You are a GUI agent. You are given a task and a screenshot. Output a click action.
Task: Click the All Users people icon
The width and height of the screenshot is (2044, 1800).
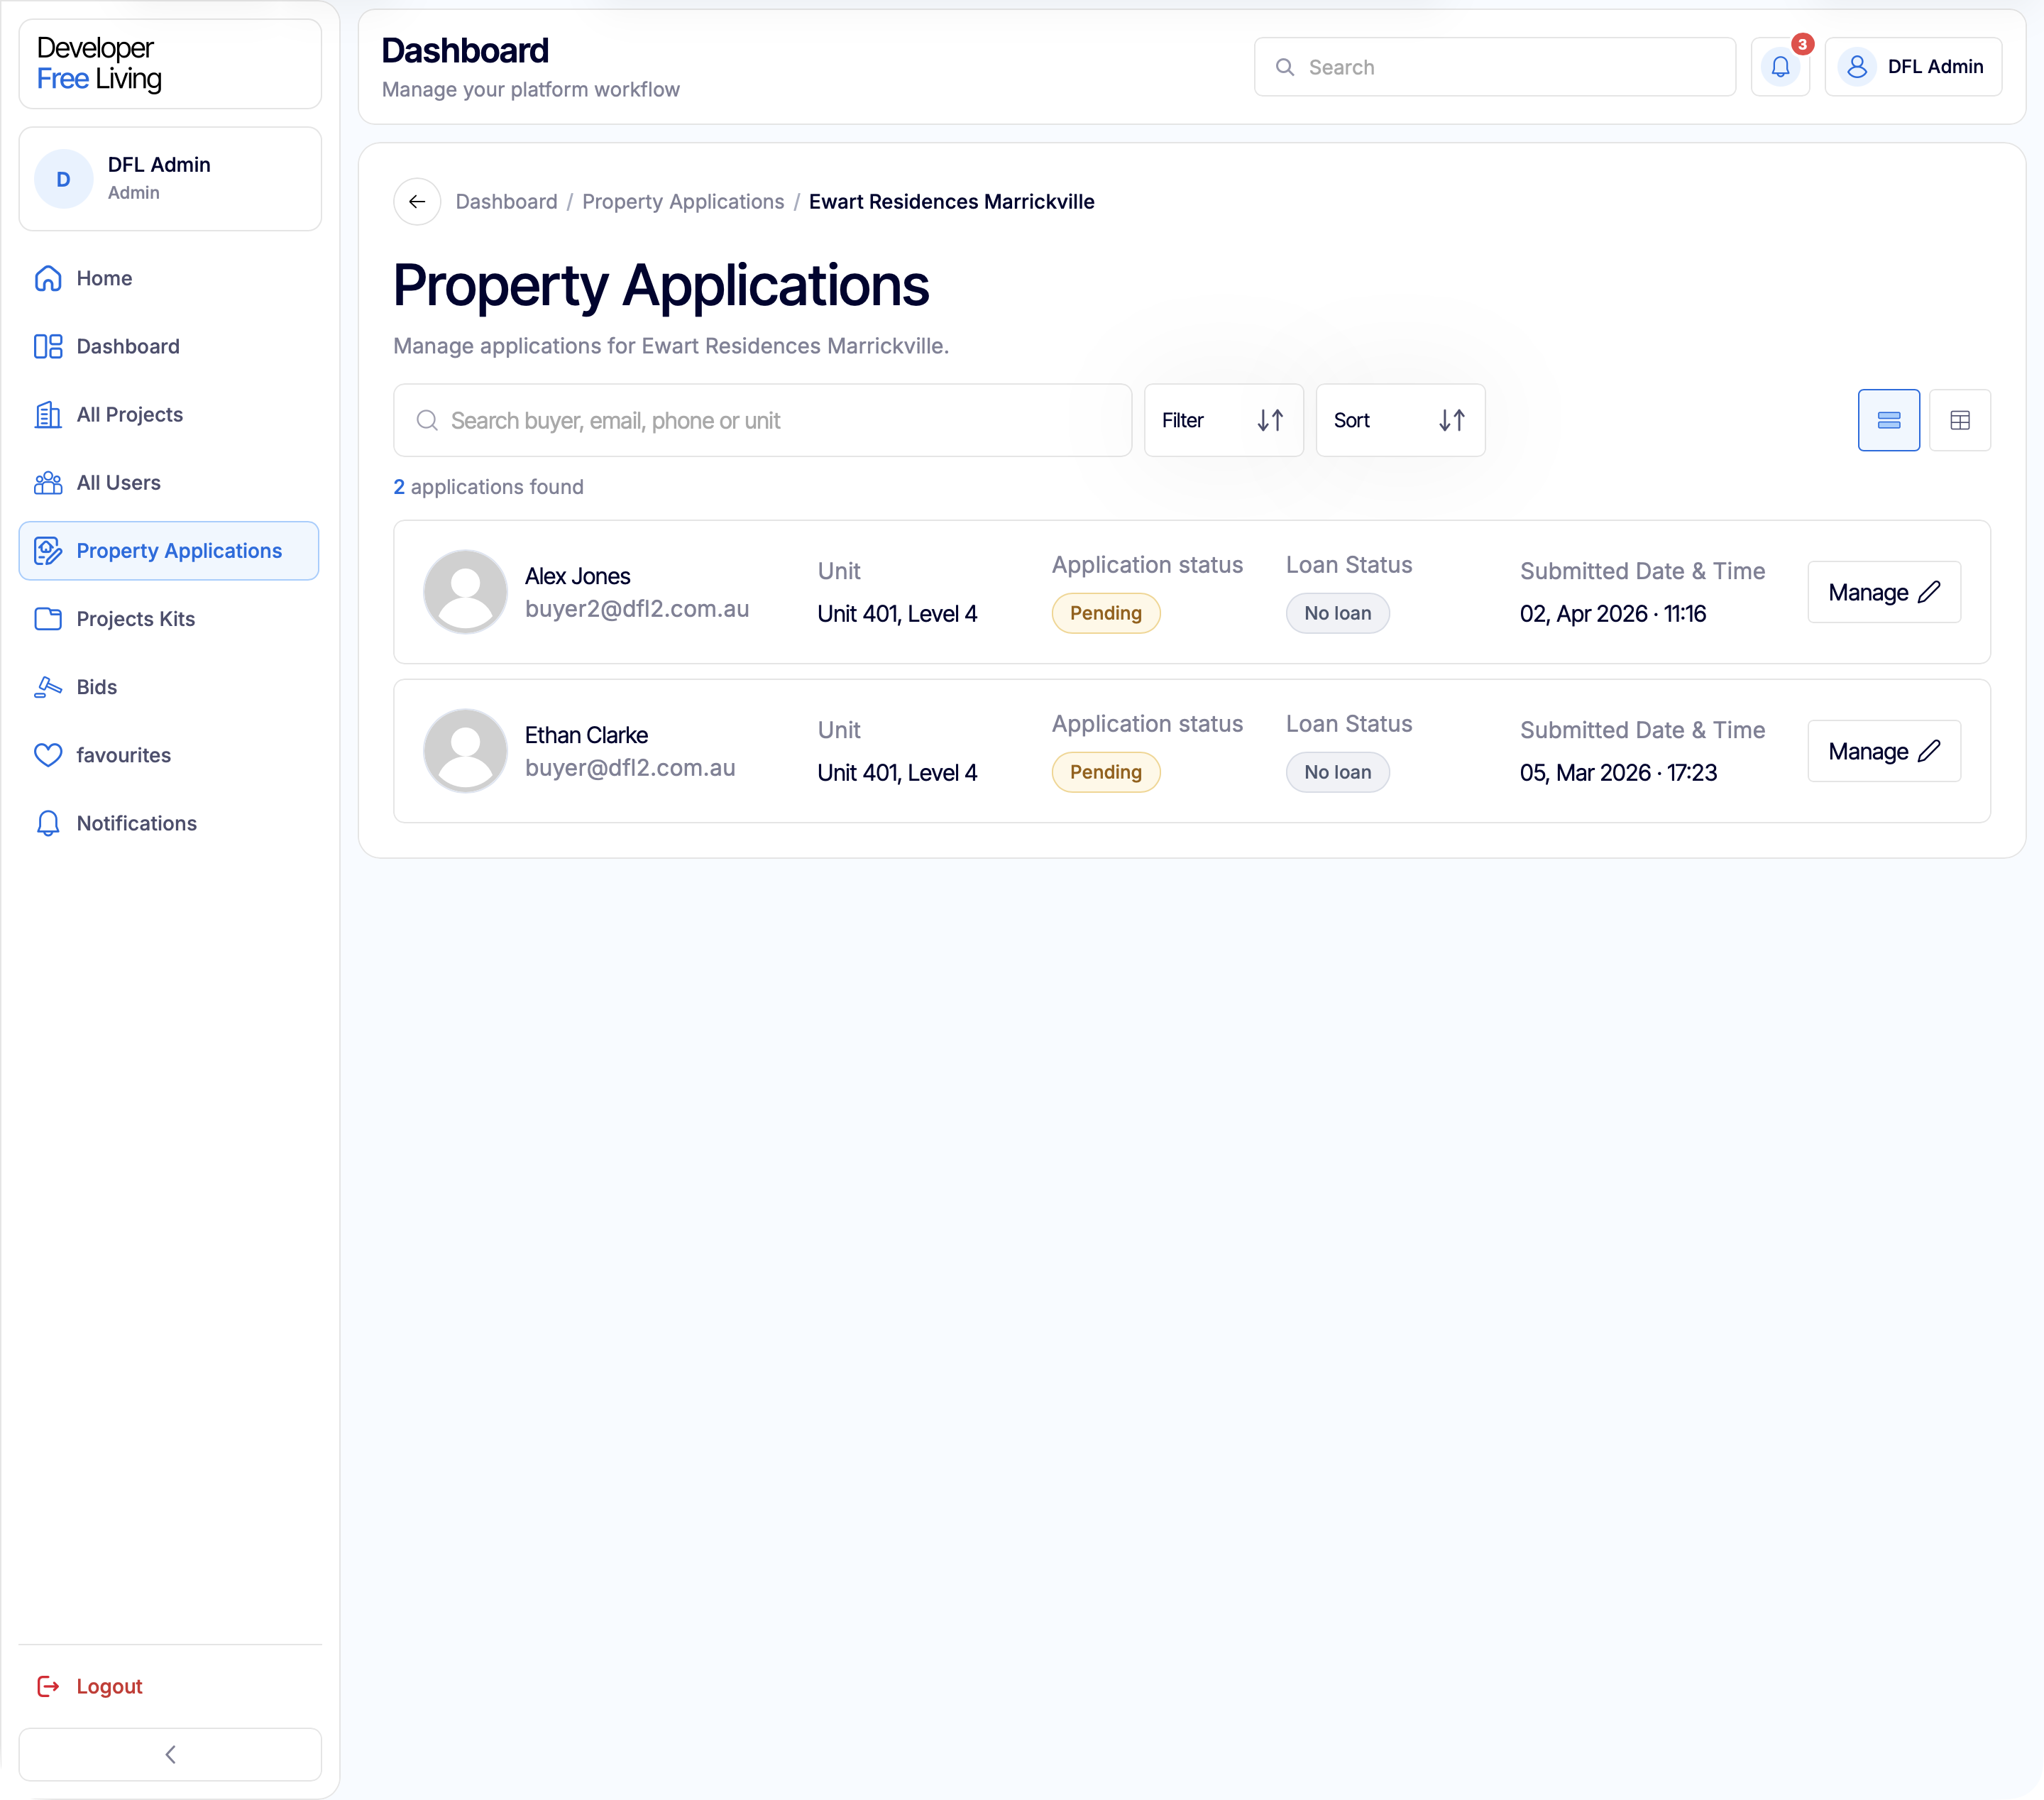click(48, 483)
